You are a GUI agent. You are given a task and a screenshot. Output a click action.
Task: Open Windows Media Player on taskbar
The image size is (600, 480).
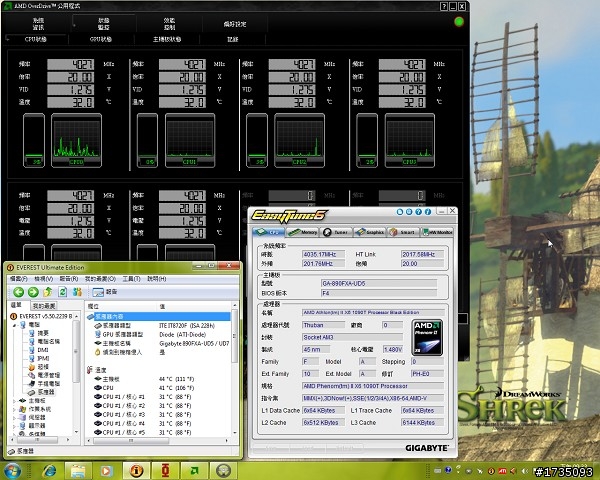(x=107, y=471)
